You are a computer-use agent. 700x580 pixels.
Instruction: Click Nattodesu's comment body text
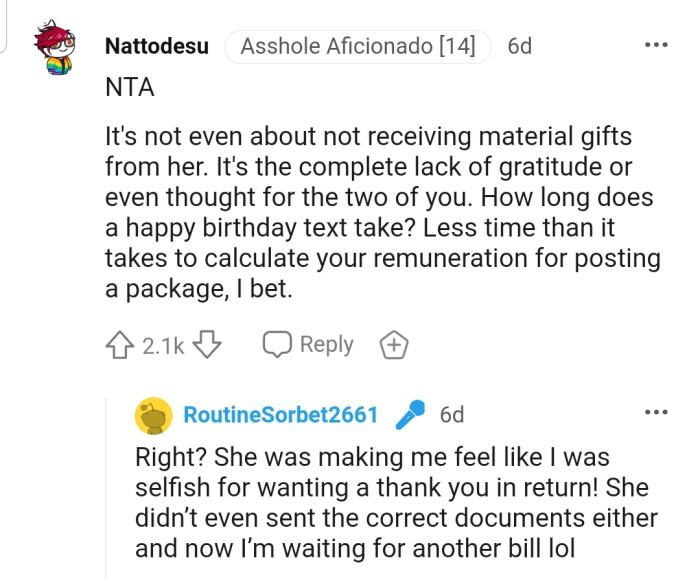(x=382, y=212)
